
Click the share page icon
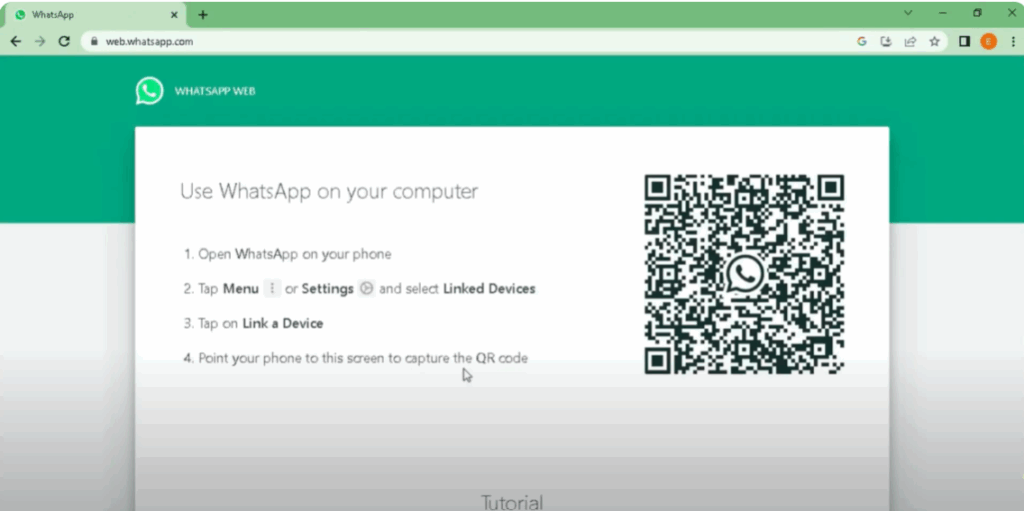click(910, 41)
